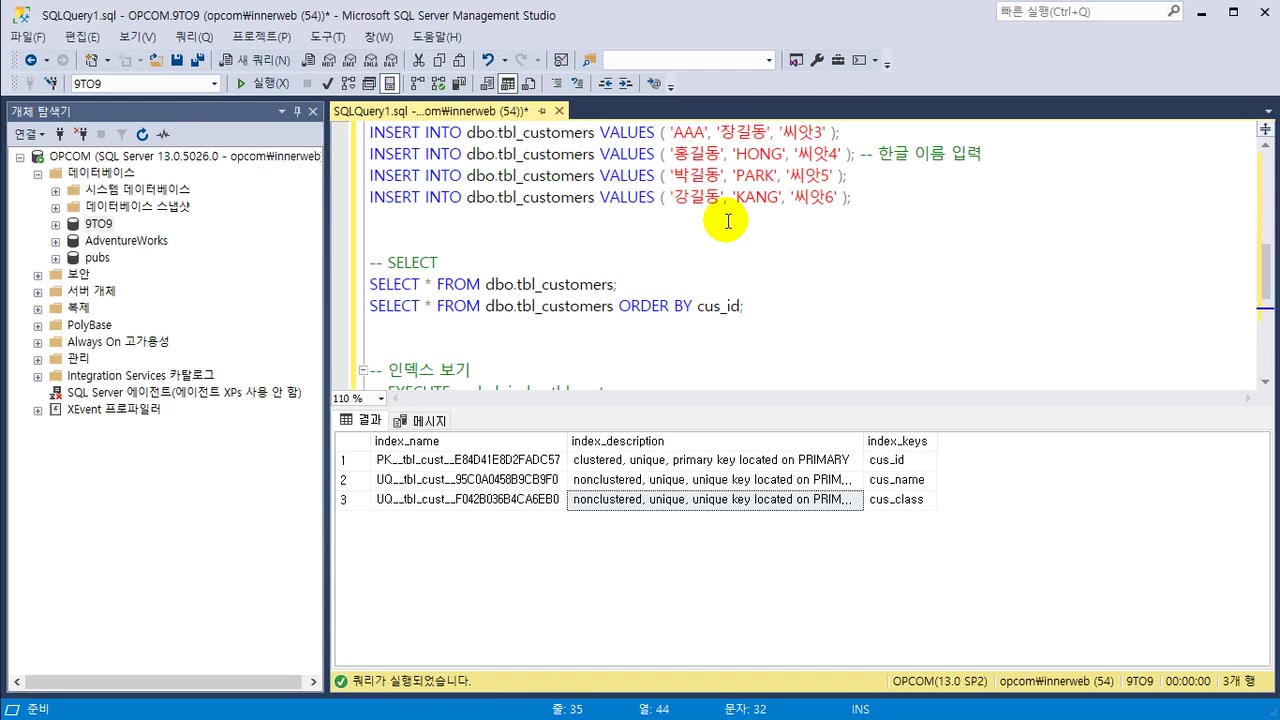This screenshot has height=720, width=1280.
Task: Expand the 보안 folder node
Action: click(x=38, y=275)
